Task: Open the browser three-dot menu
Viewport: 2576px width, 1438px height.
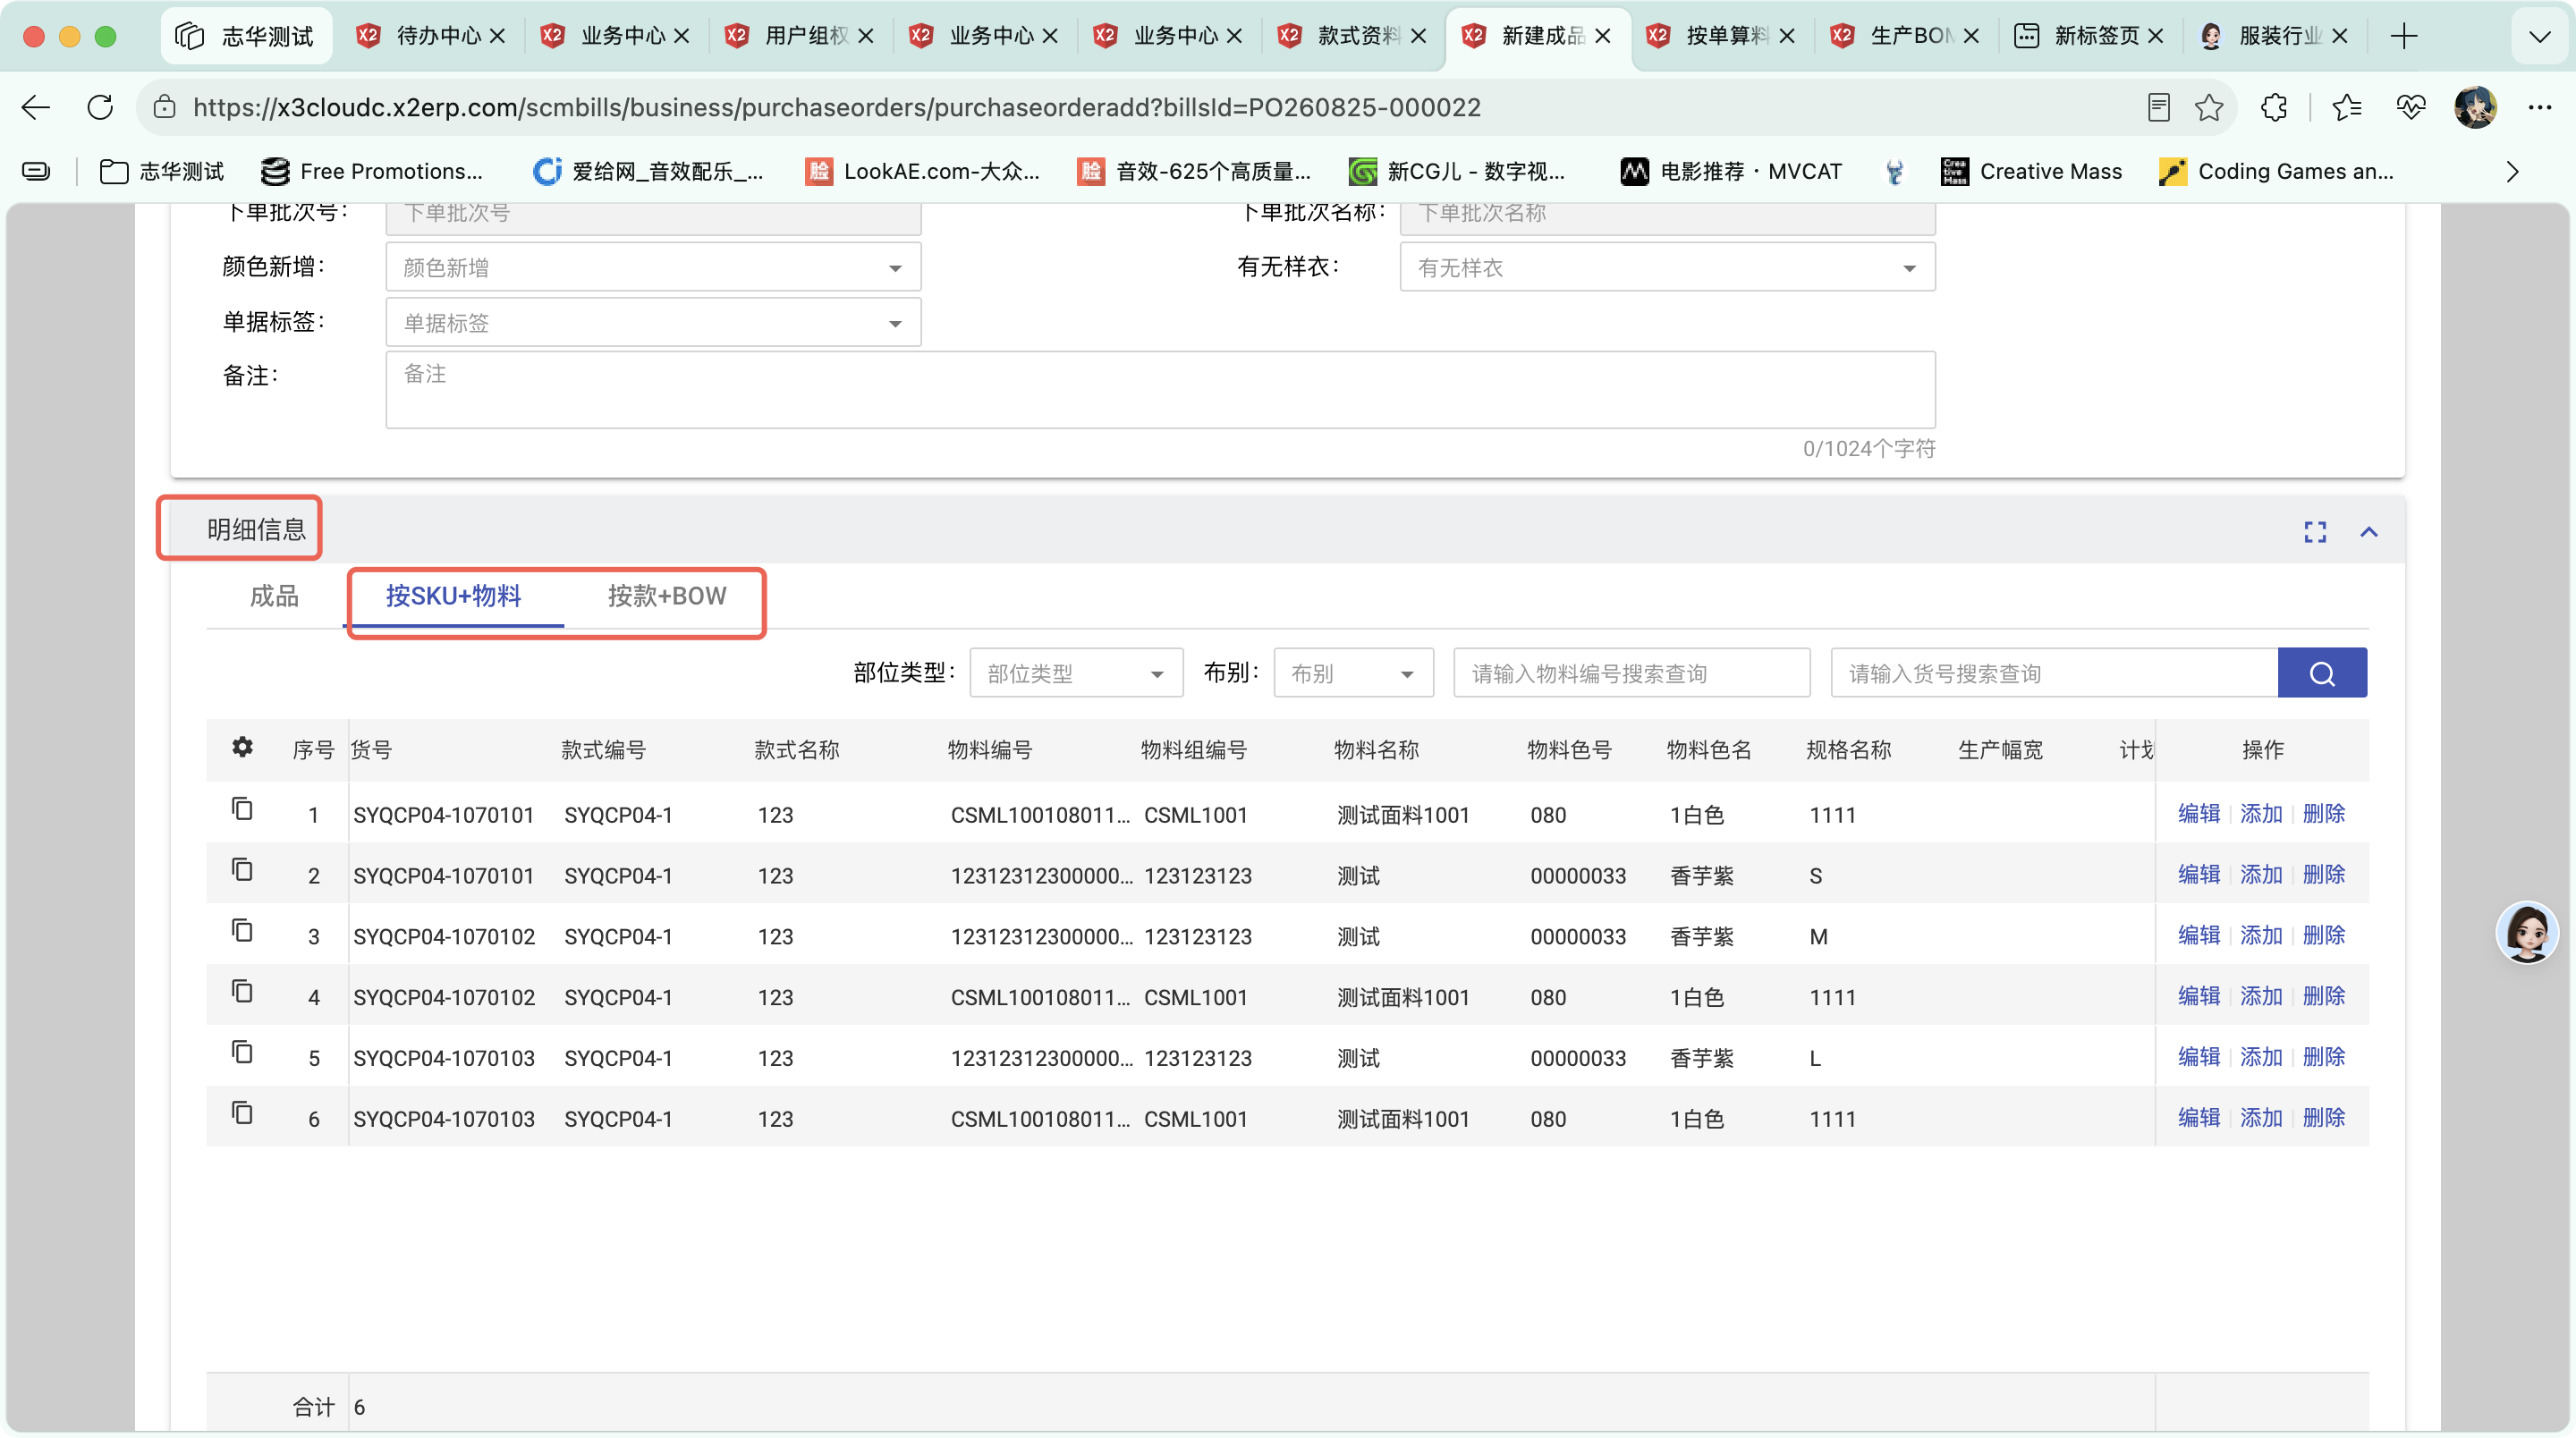Action: coord(2540,107)
